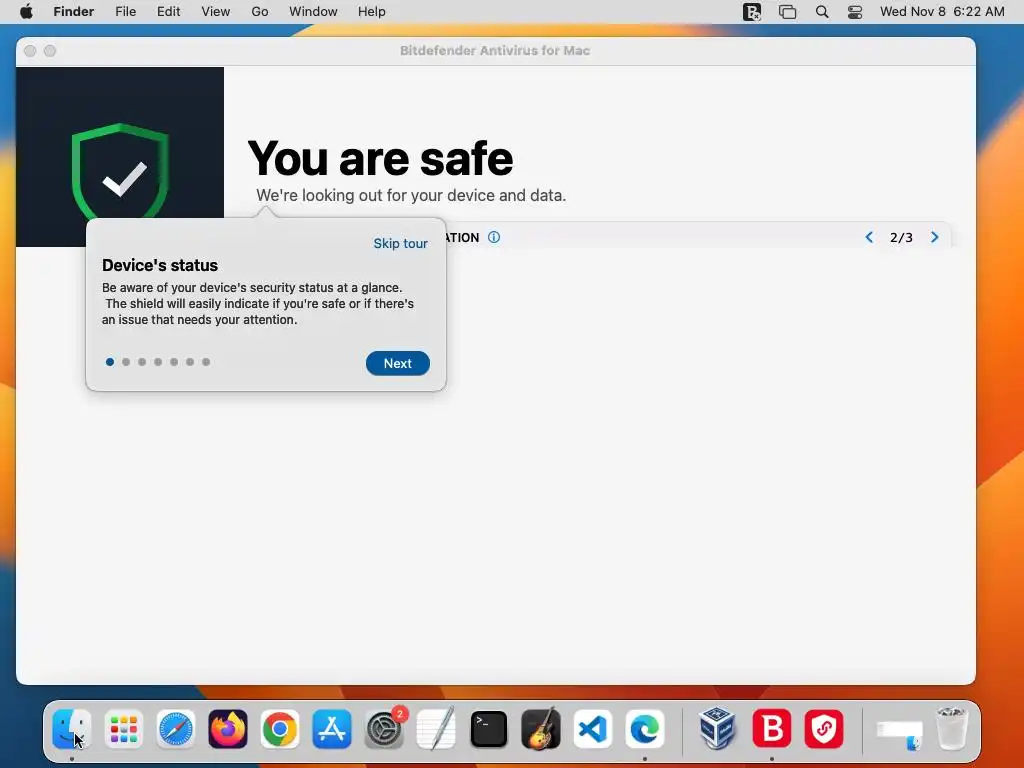Click the green shield status icon
Viewport: 1024px width, 768px height.
coord(120,171)
